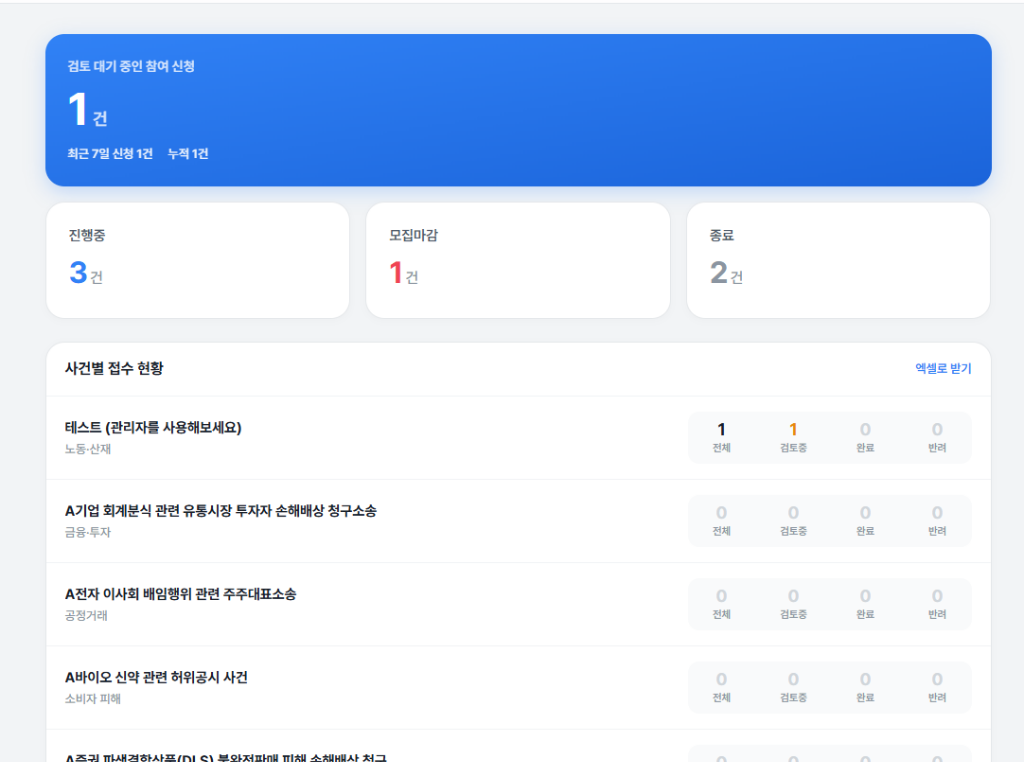Click 완료 count in A전자 이사회 row
Screen dimensions: 1024x762
865,603
